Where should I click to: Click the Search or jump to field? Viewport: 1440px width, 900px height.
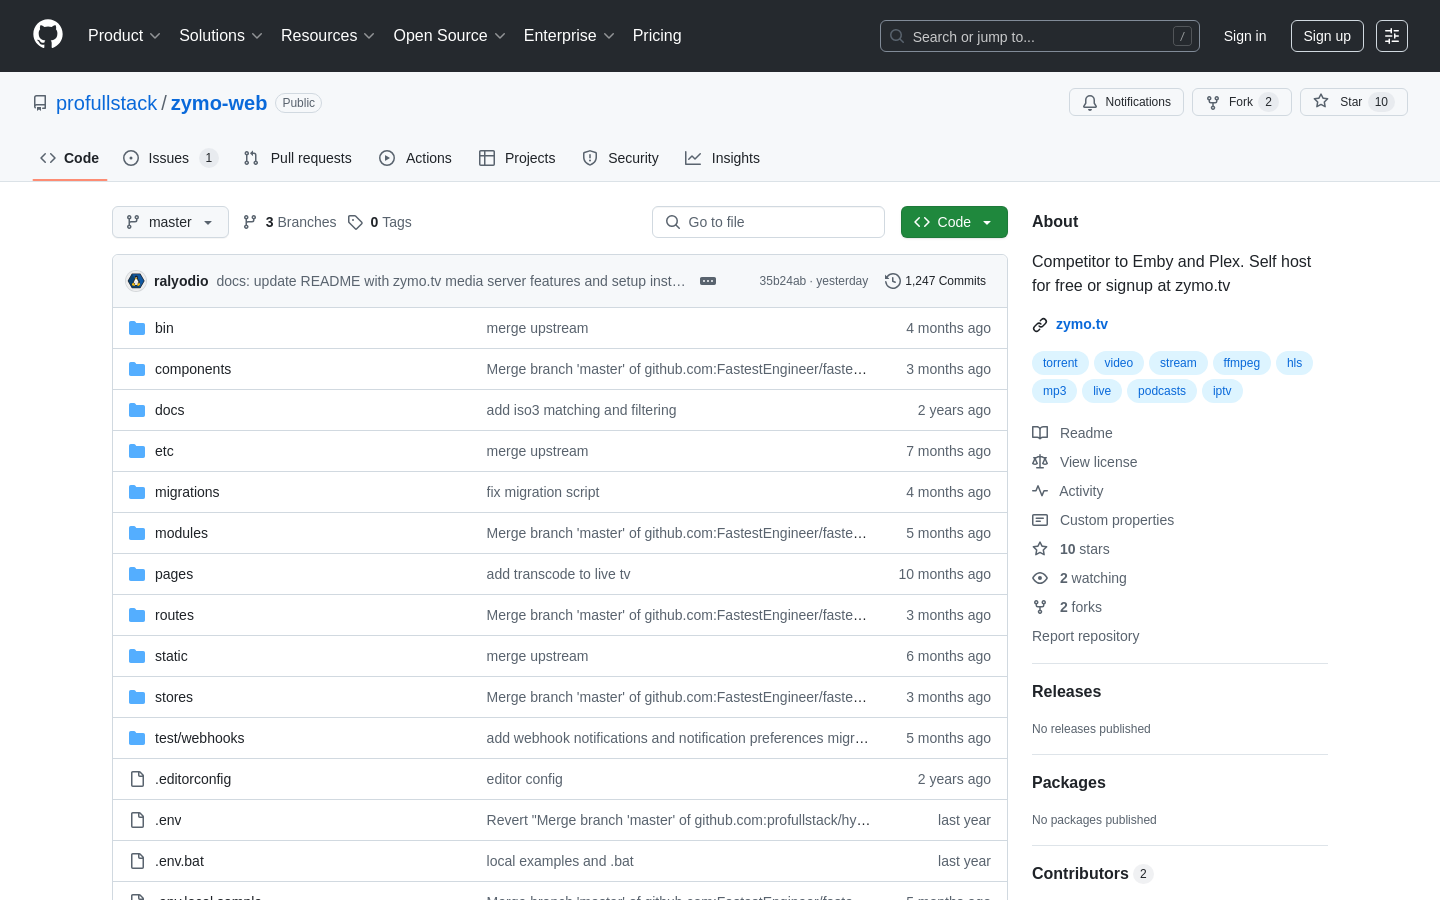click(1040, 36)
